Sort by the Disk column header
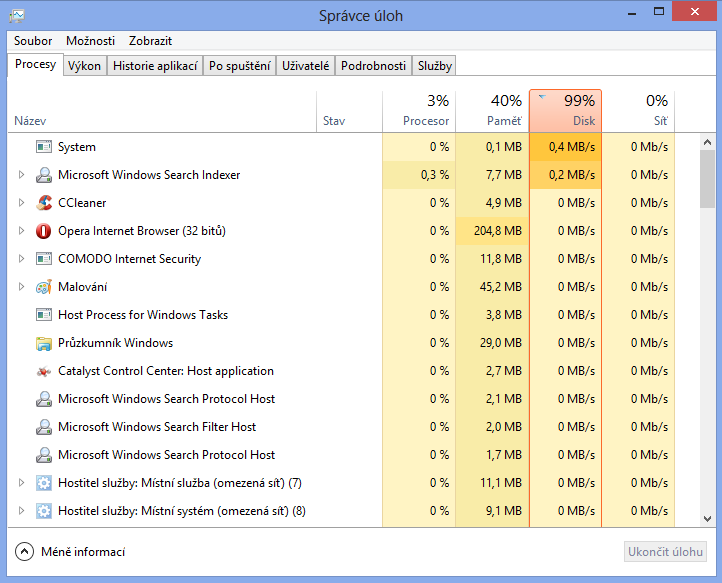Image resolution: width=722 pixels, height=583 pixels. pos(565,111)
